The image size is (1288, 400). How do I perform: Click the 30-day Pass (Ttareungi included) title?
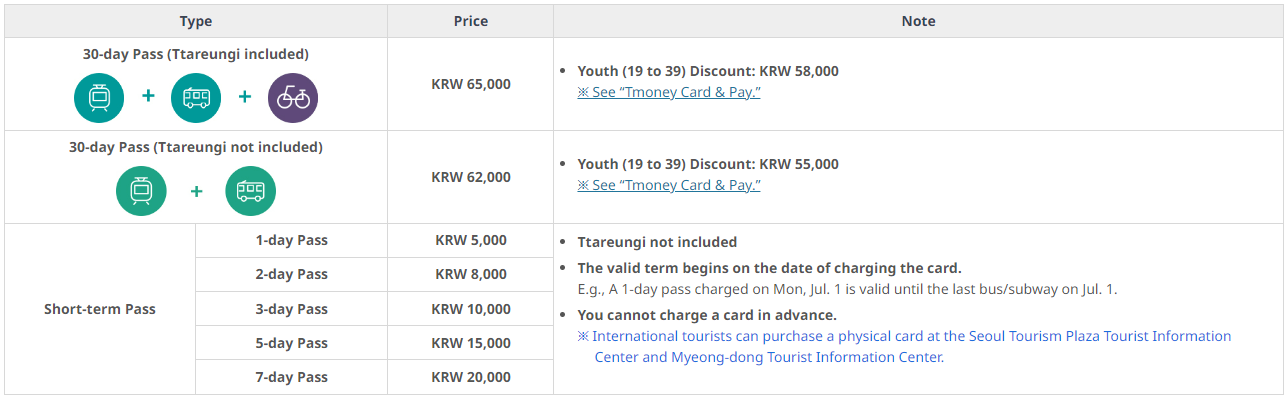click(196, 54)
